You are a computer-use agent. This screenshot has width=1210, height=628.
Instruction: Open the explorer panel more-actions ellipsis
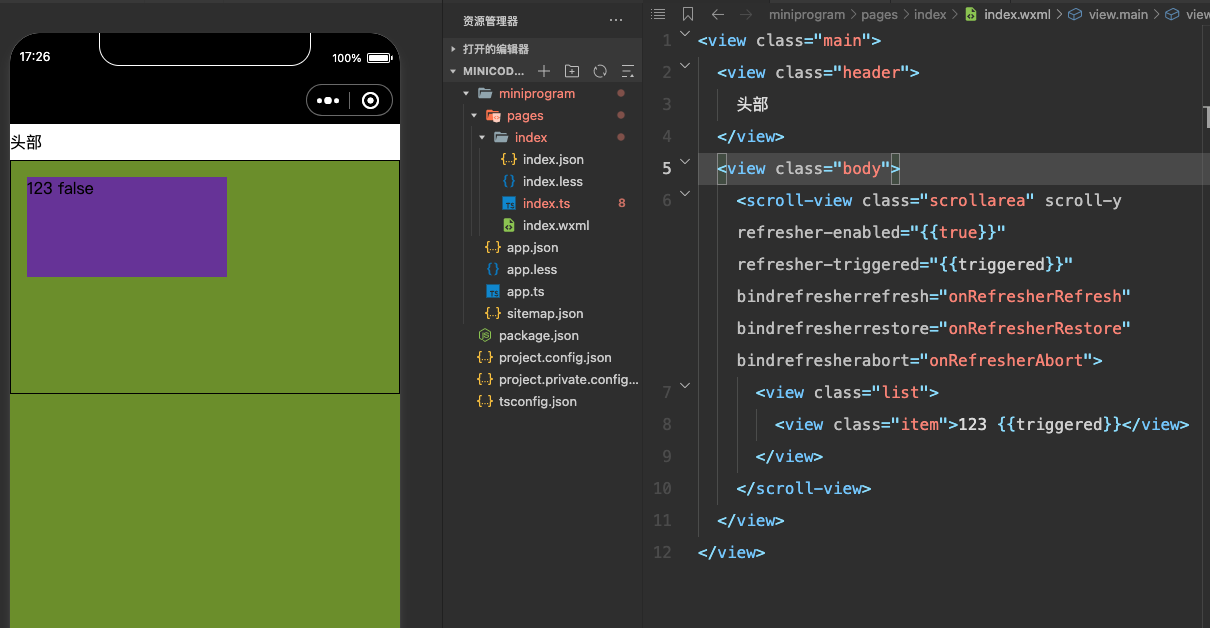tap(616, 21)
